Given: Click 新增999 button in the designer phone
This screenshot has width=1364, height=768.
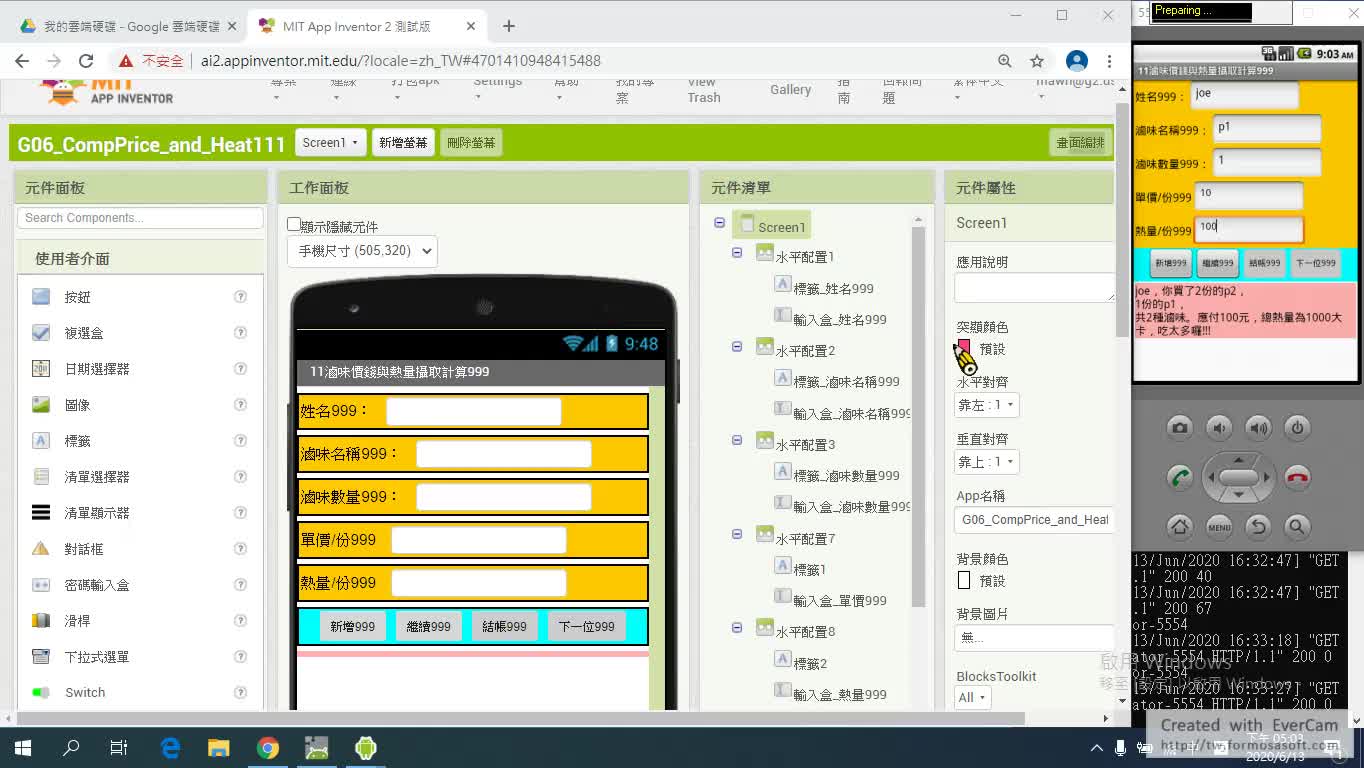Looking at the screenshot, I should click(x=352, y=626).
